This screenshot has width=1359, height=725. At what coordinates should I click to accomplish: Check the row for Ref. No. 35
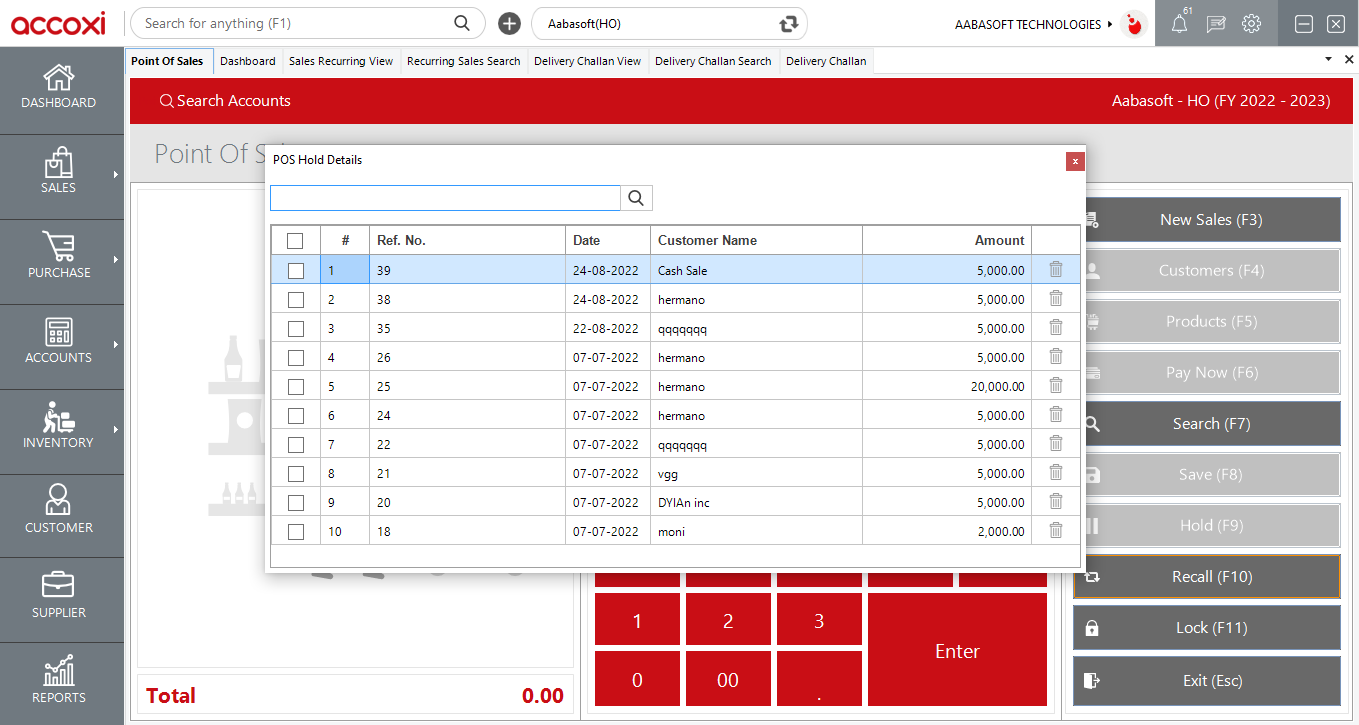295,328
